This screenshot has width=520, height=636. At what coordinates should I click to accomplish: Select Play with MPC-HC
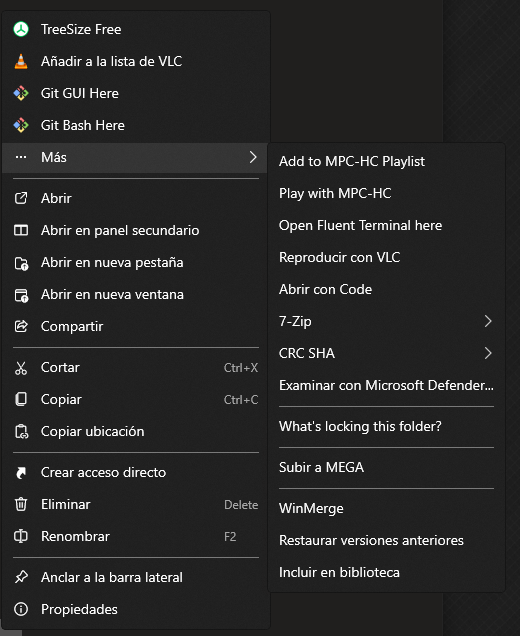coord(386,193)
